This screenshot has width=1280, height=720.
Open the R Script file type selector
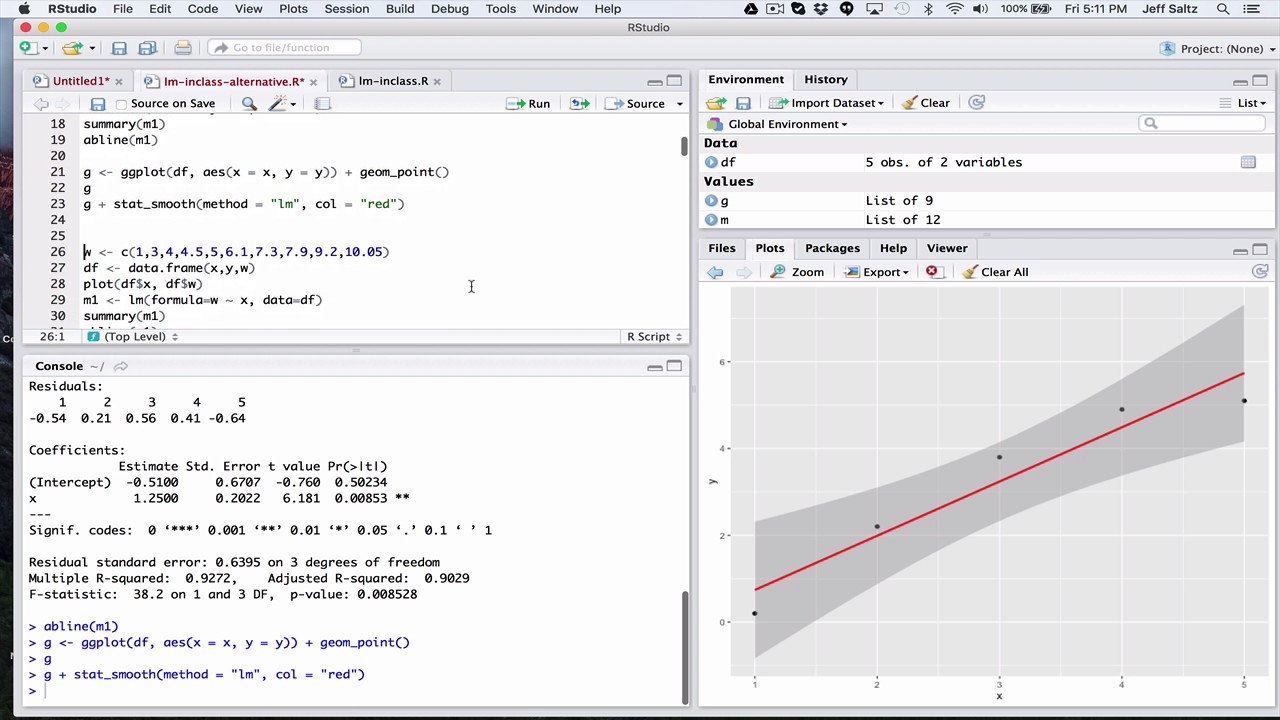click(x=654, y=337)
